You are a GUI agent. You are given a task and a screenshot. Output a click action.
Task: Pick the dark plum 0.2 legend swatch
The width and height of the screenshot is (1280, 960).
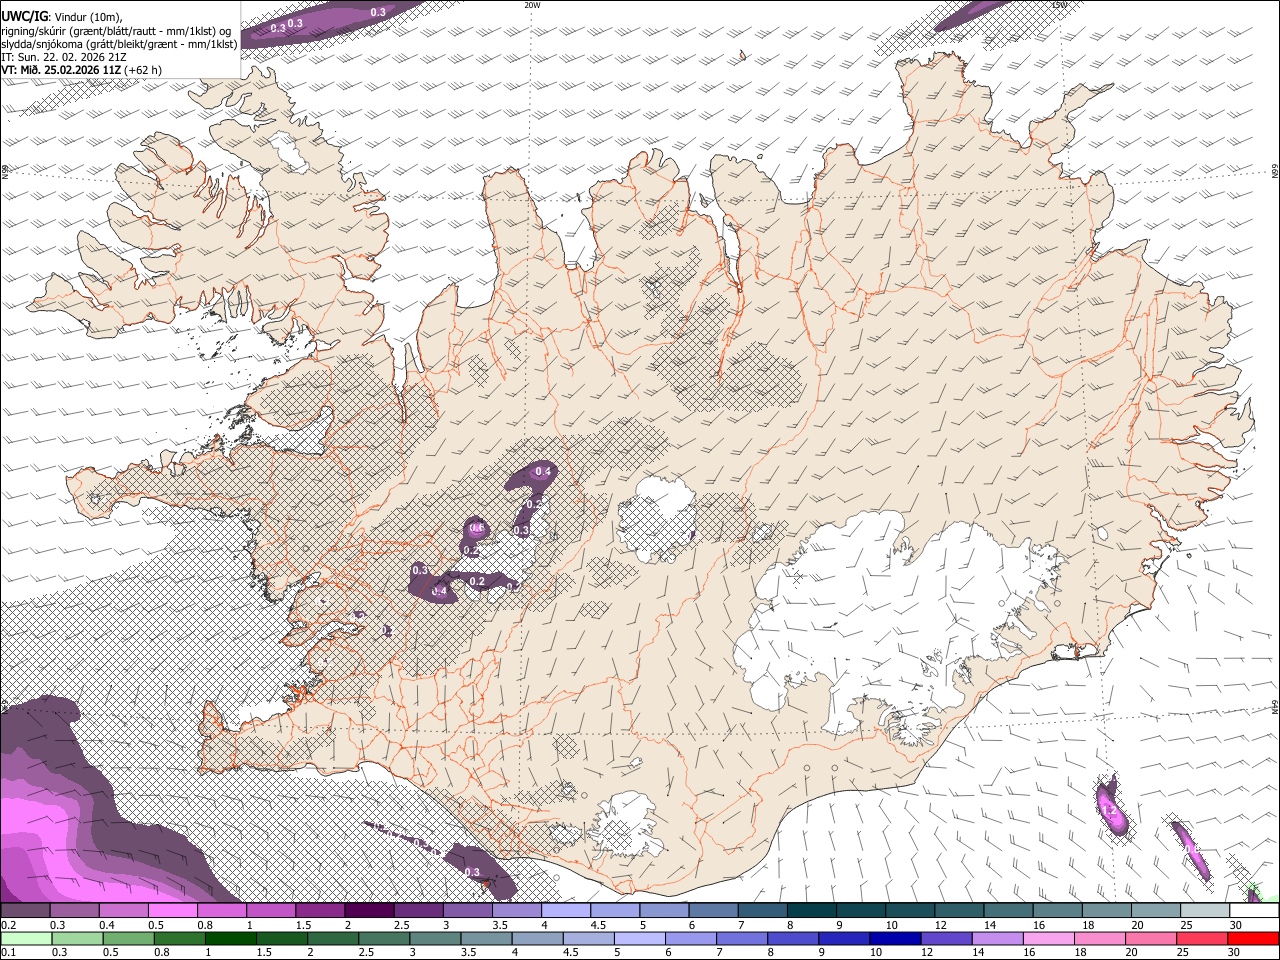(25, 911)
